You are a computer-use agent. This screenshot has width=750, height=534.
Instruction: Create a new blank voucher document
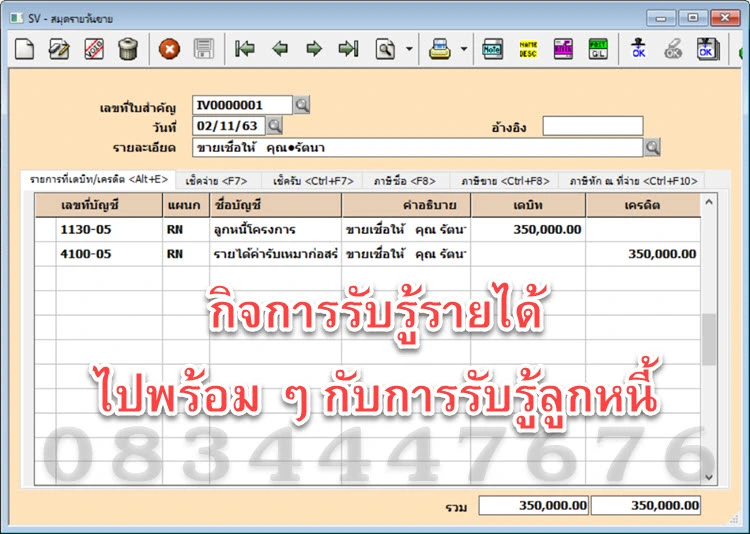coord(24,49)
